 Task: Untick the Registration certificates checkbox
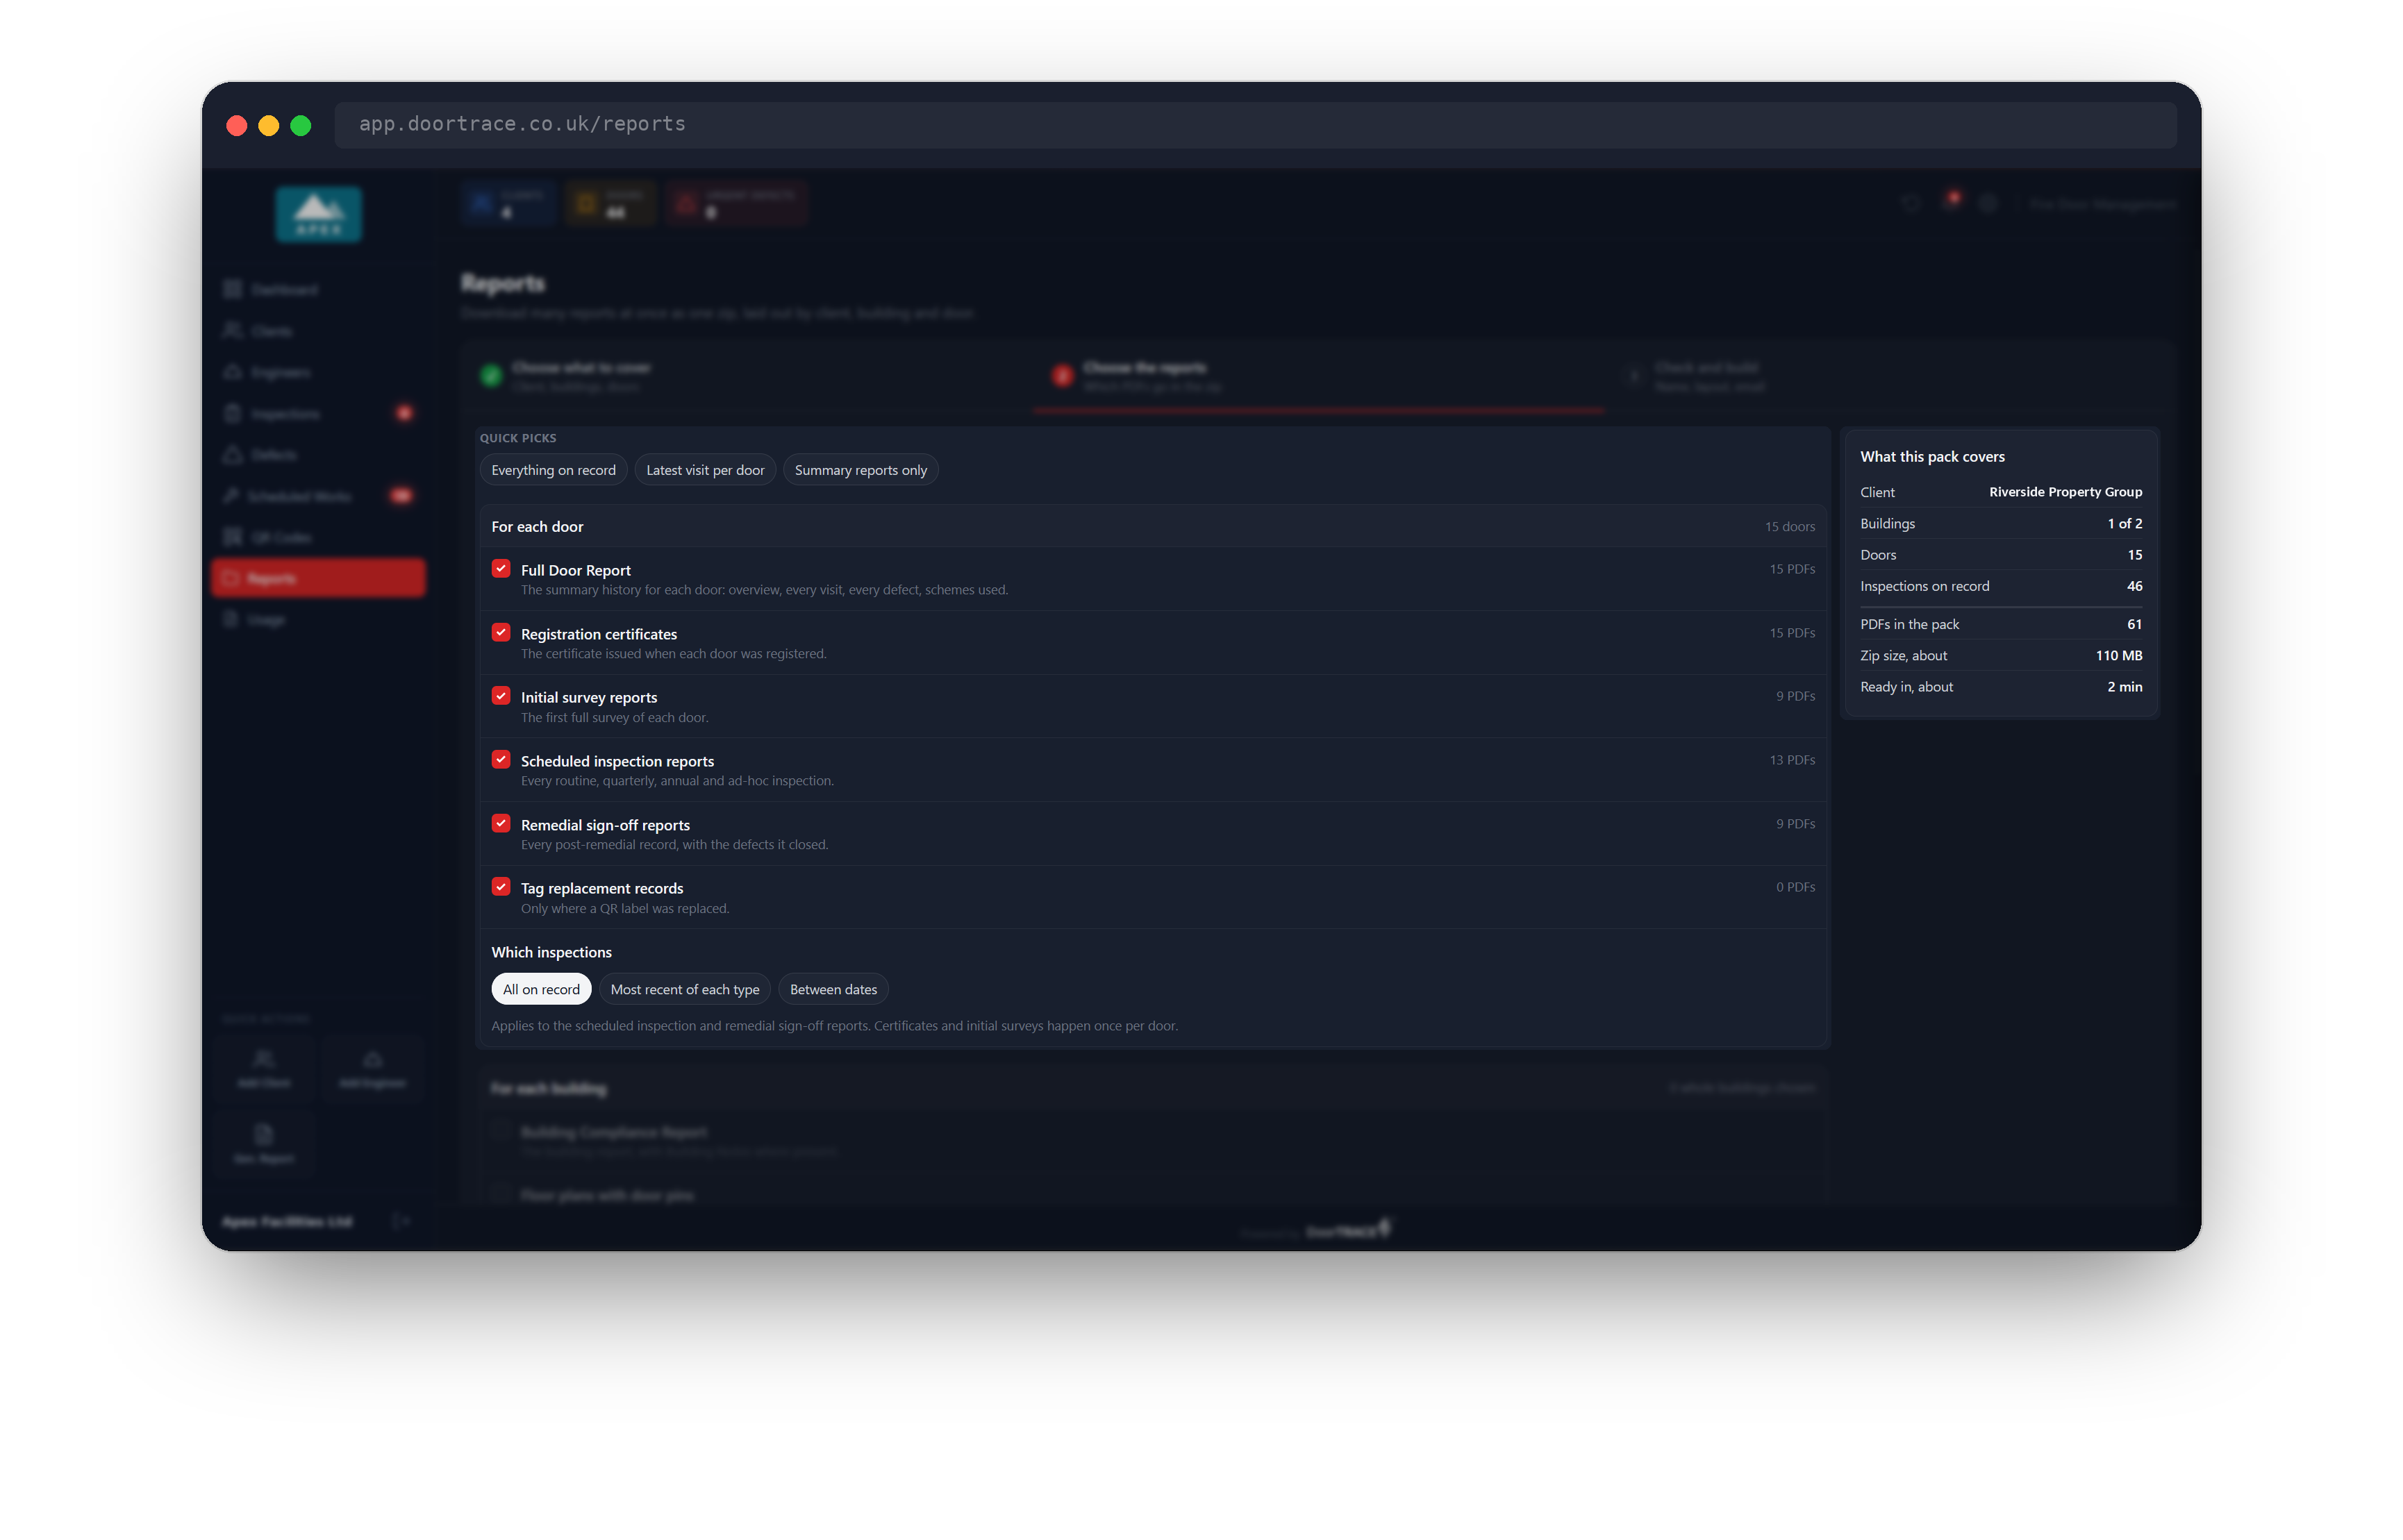point(501,632)
